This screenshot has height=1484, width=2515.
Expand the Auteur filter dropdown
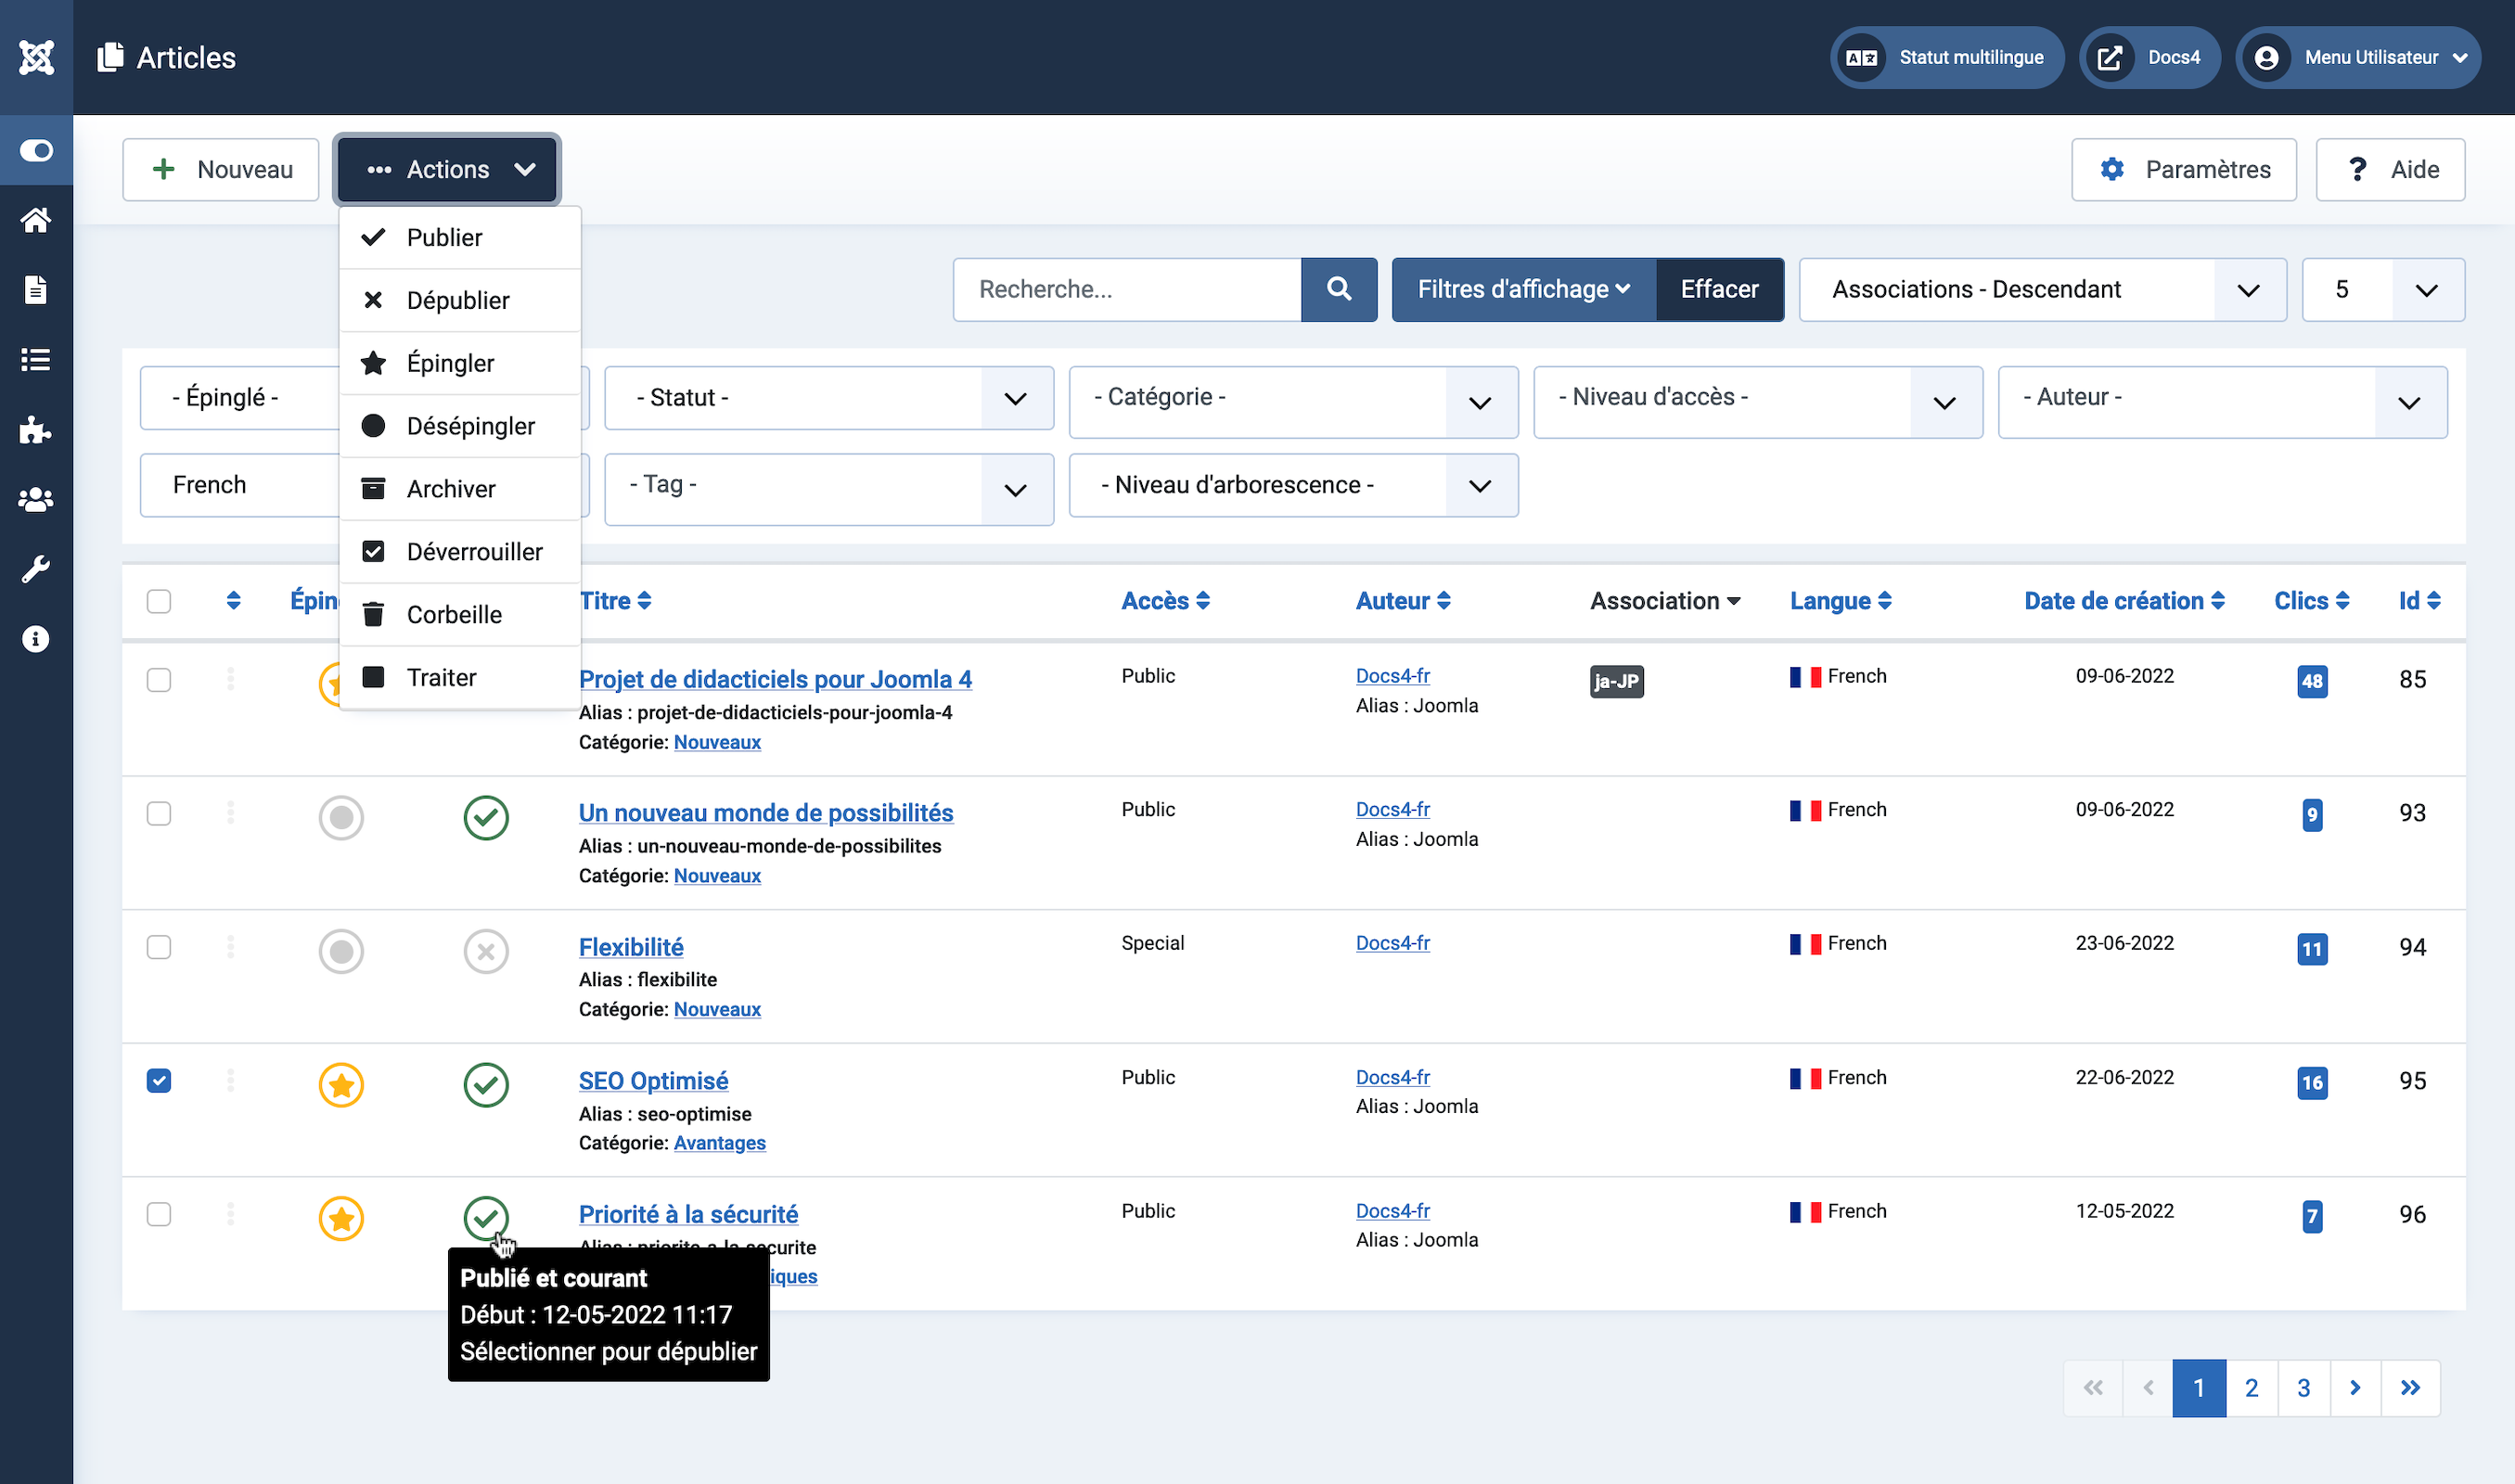click(x=2222, y=402)
